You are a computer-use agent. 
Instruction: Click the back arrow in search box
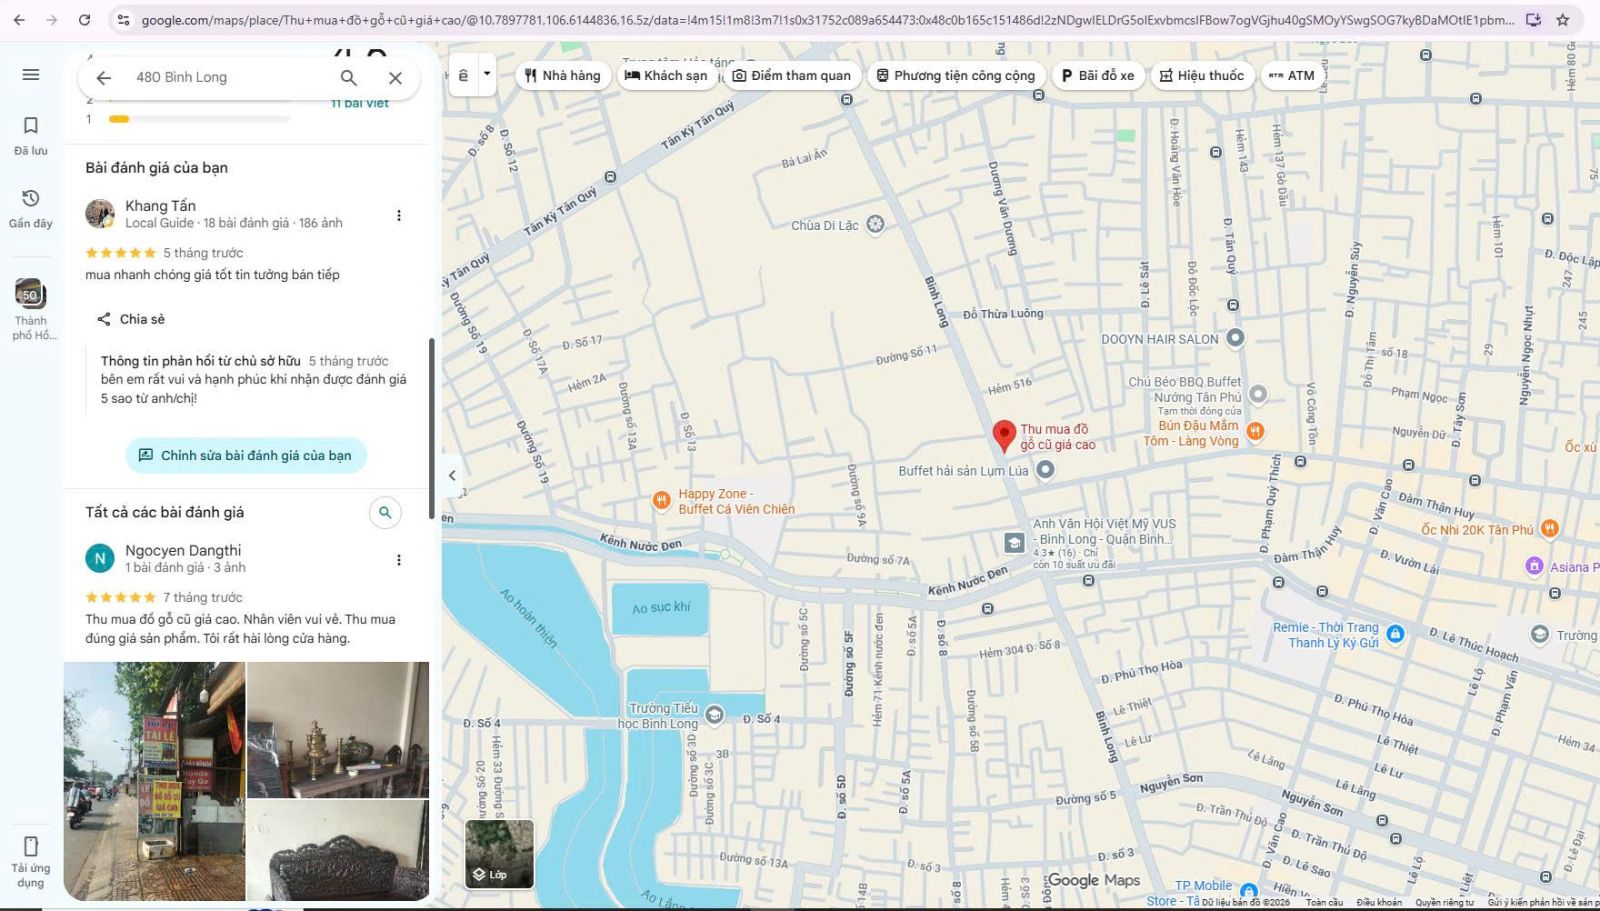point(103,77)
